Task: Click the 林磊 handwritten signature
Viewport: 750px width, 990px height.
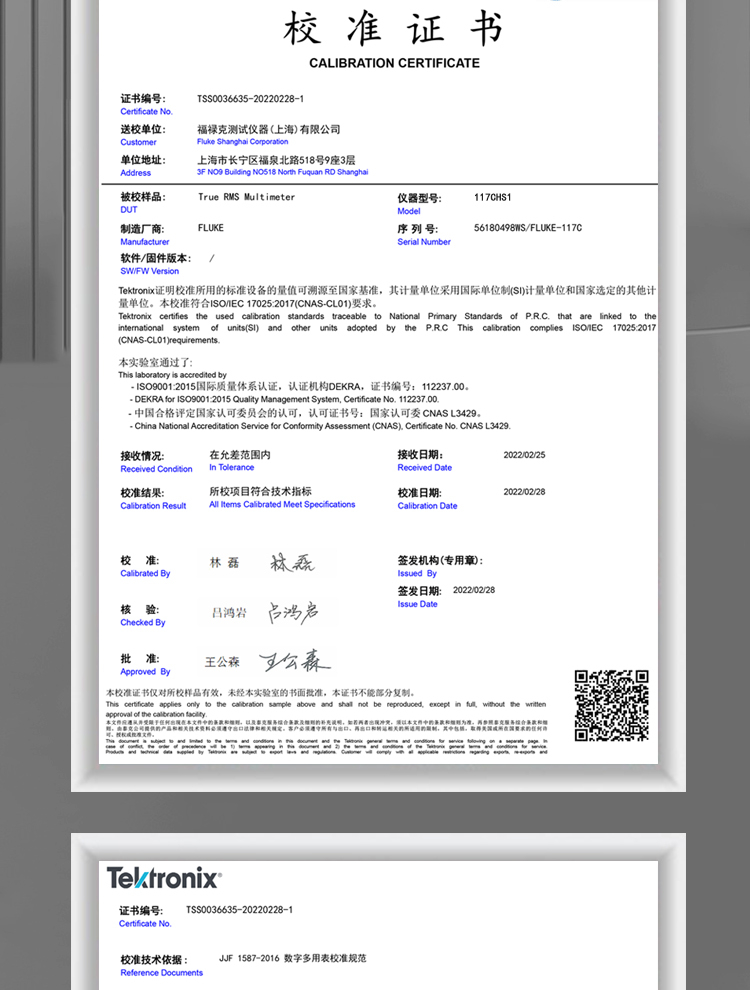Action: pyautogui.click(x=292, y=563)
